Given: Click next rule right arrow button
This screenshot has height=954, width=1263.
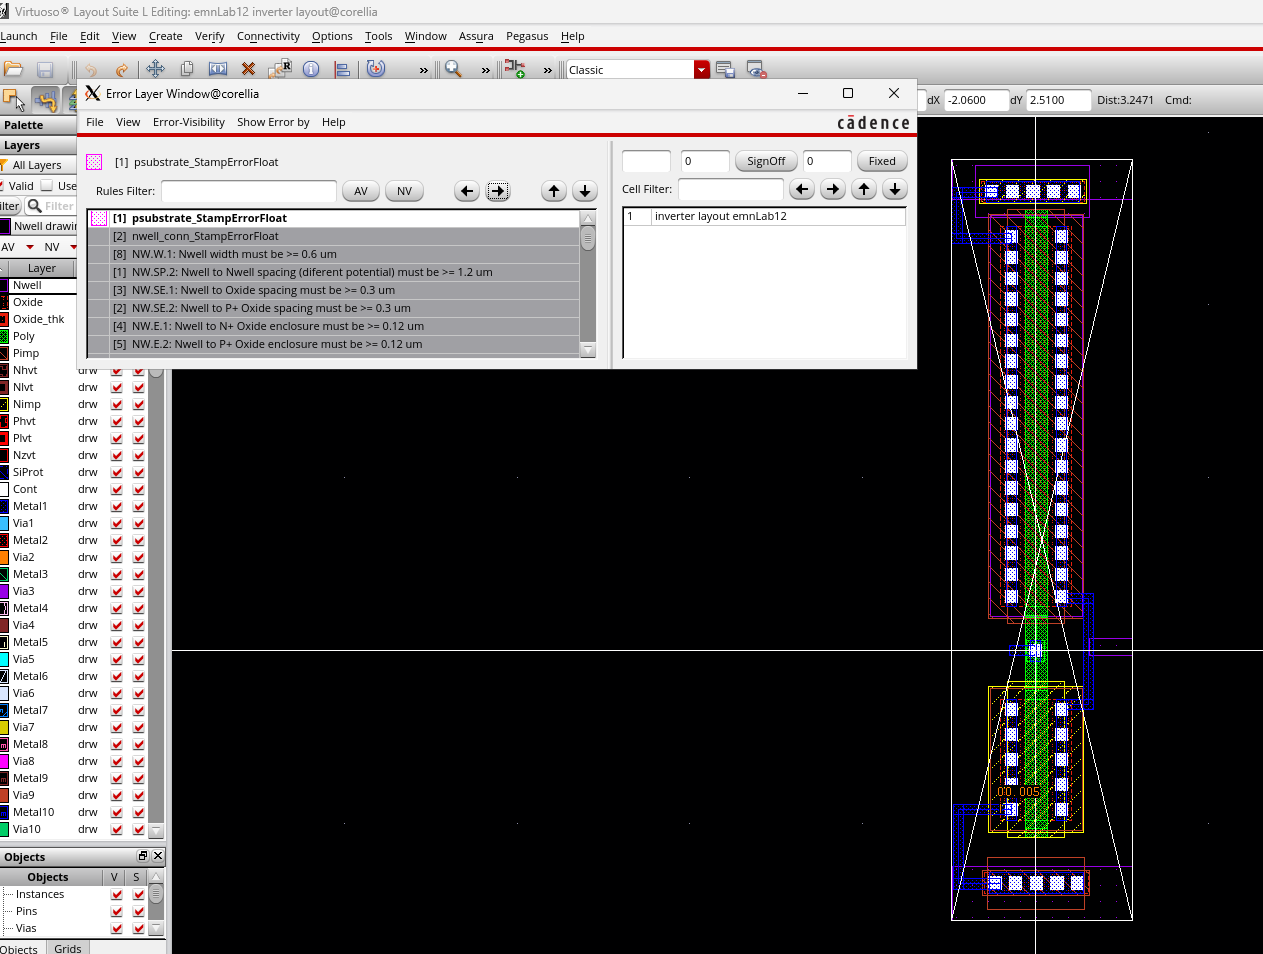Looking at the screenshot, I should (498, 191).
